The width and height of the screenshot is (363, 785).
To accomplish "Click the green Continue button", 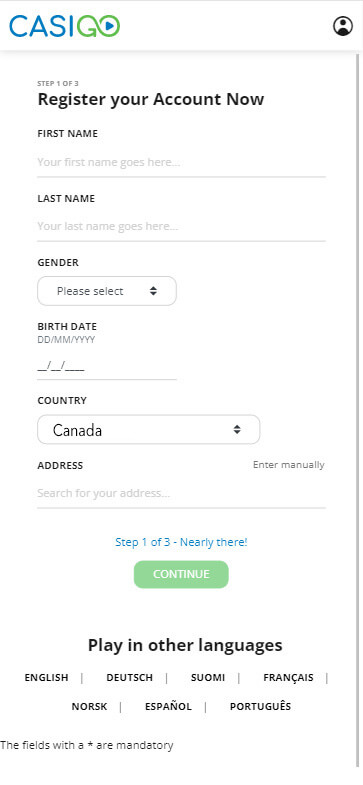I will [181, 574].
